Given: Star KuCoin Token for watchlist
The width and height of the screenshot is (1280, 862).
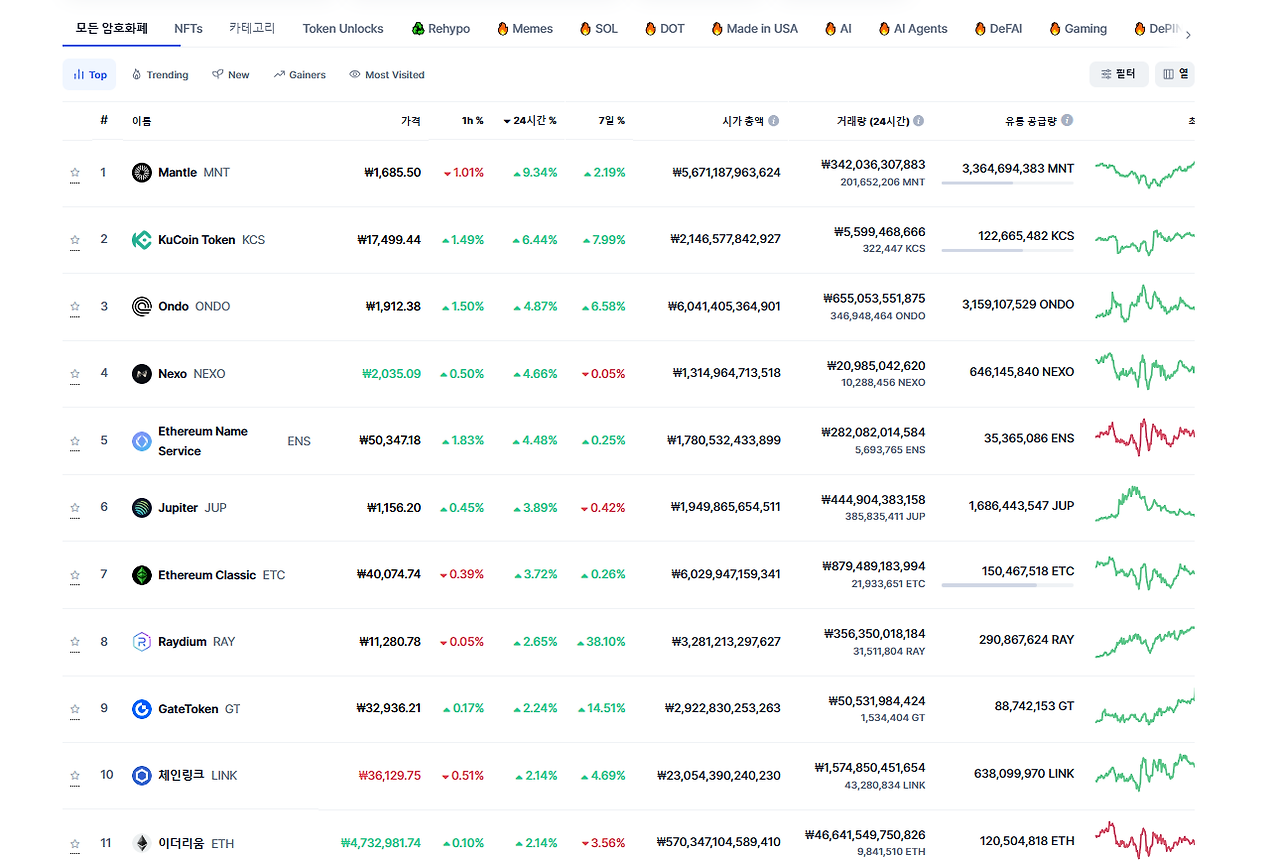Looking at the screenshot, I should (75, 240).
